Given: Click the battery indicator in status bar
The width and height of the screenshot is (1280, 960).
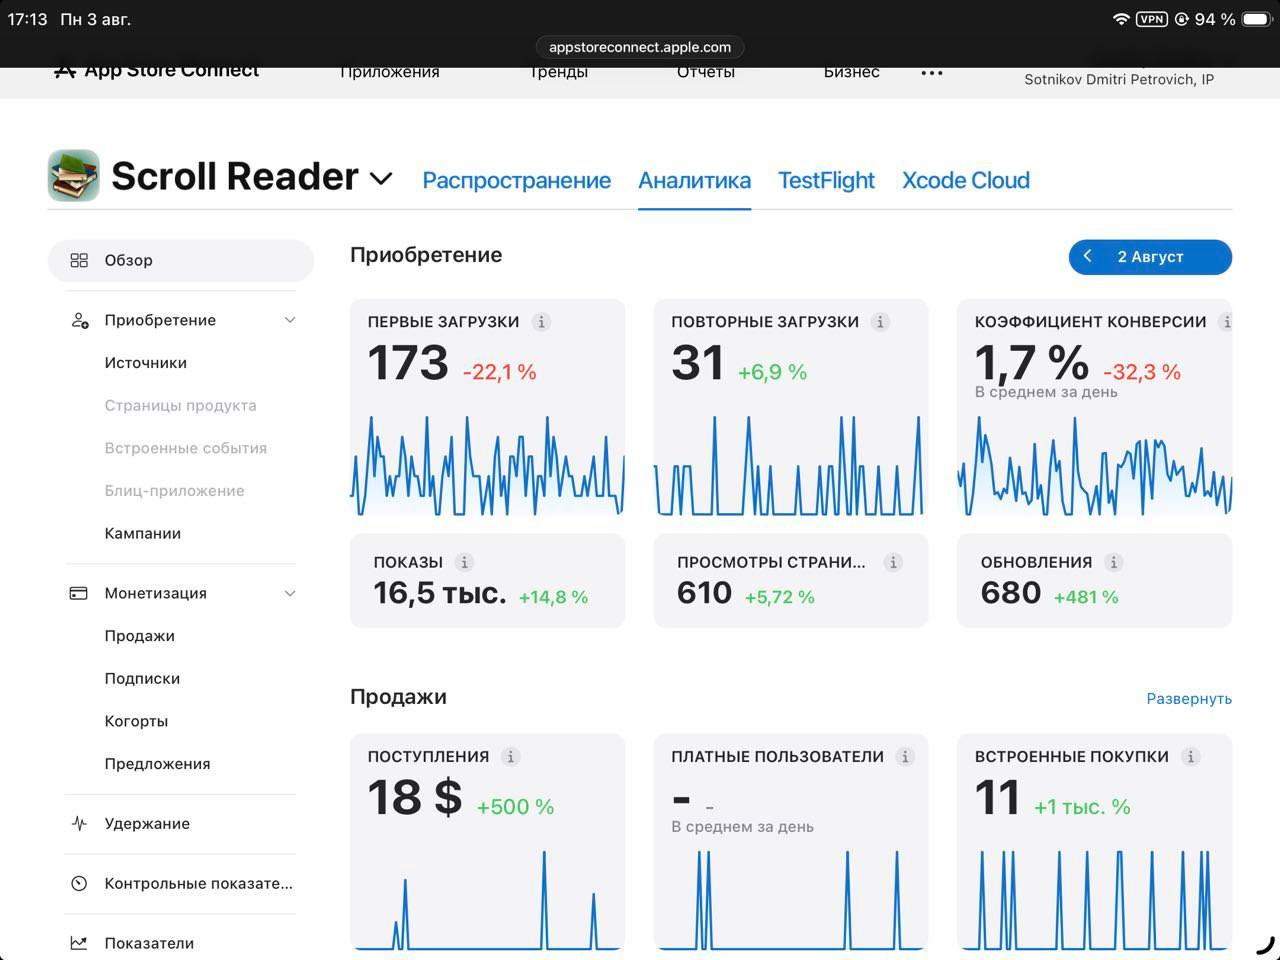Looking at the screenshot, I should click(x=1256, y=19).
